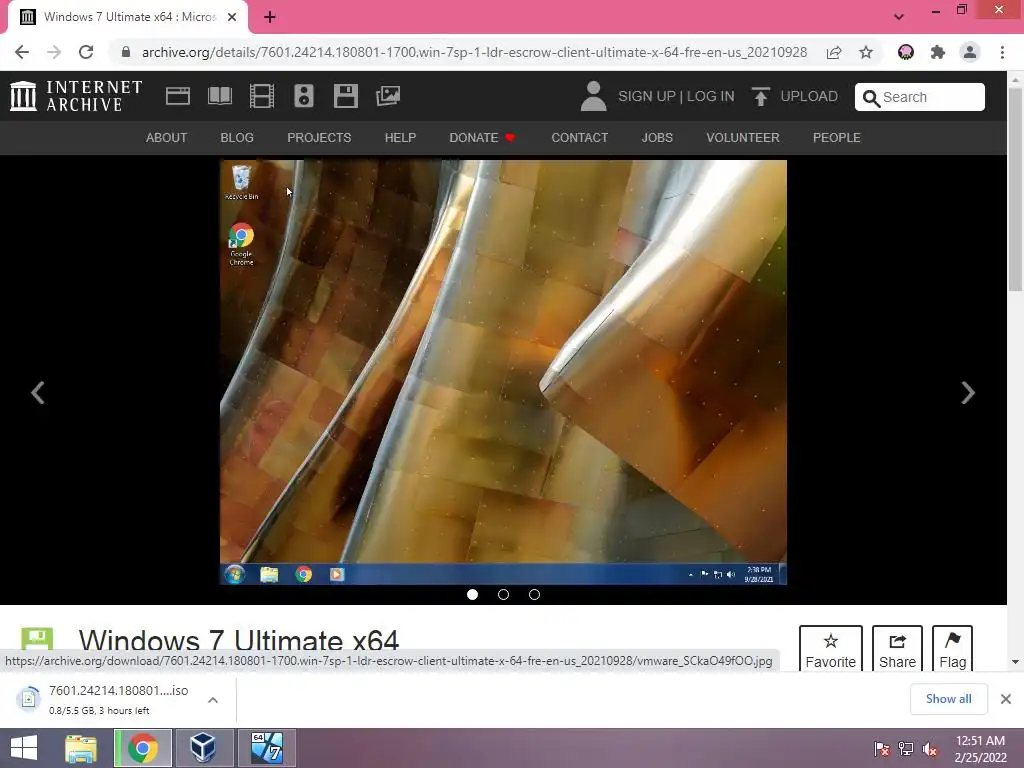The height and width of the screenshot is (768, 1024).
Task: Open the tab search dropdown arrow
Action: click(899, 17)
